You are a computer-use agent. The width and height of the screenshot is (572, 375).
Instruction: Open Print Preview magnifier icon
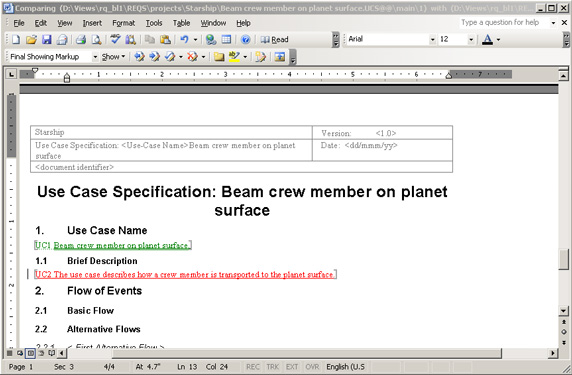point(96,39)
